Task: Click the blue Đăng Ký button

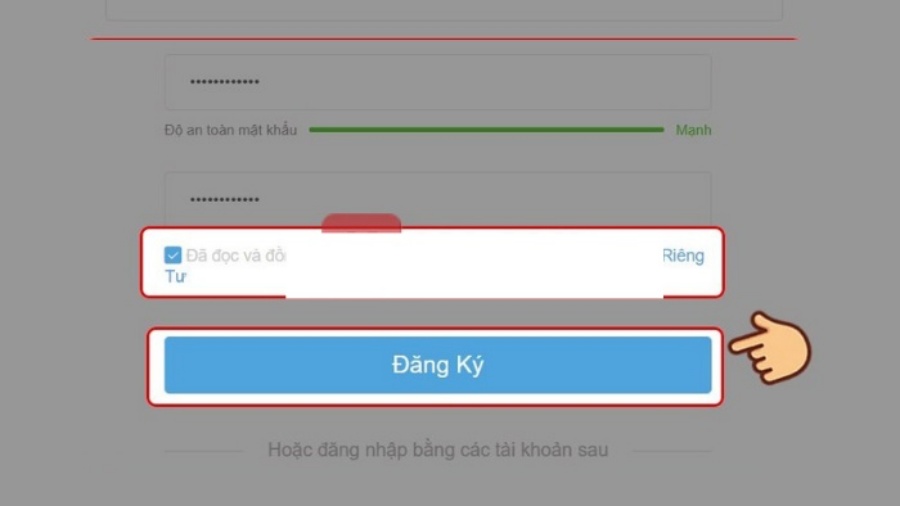Action: click(437, 365)
